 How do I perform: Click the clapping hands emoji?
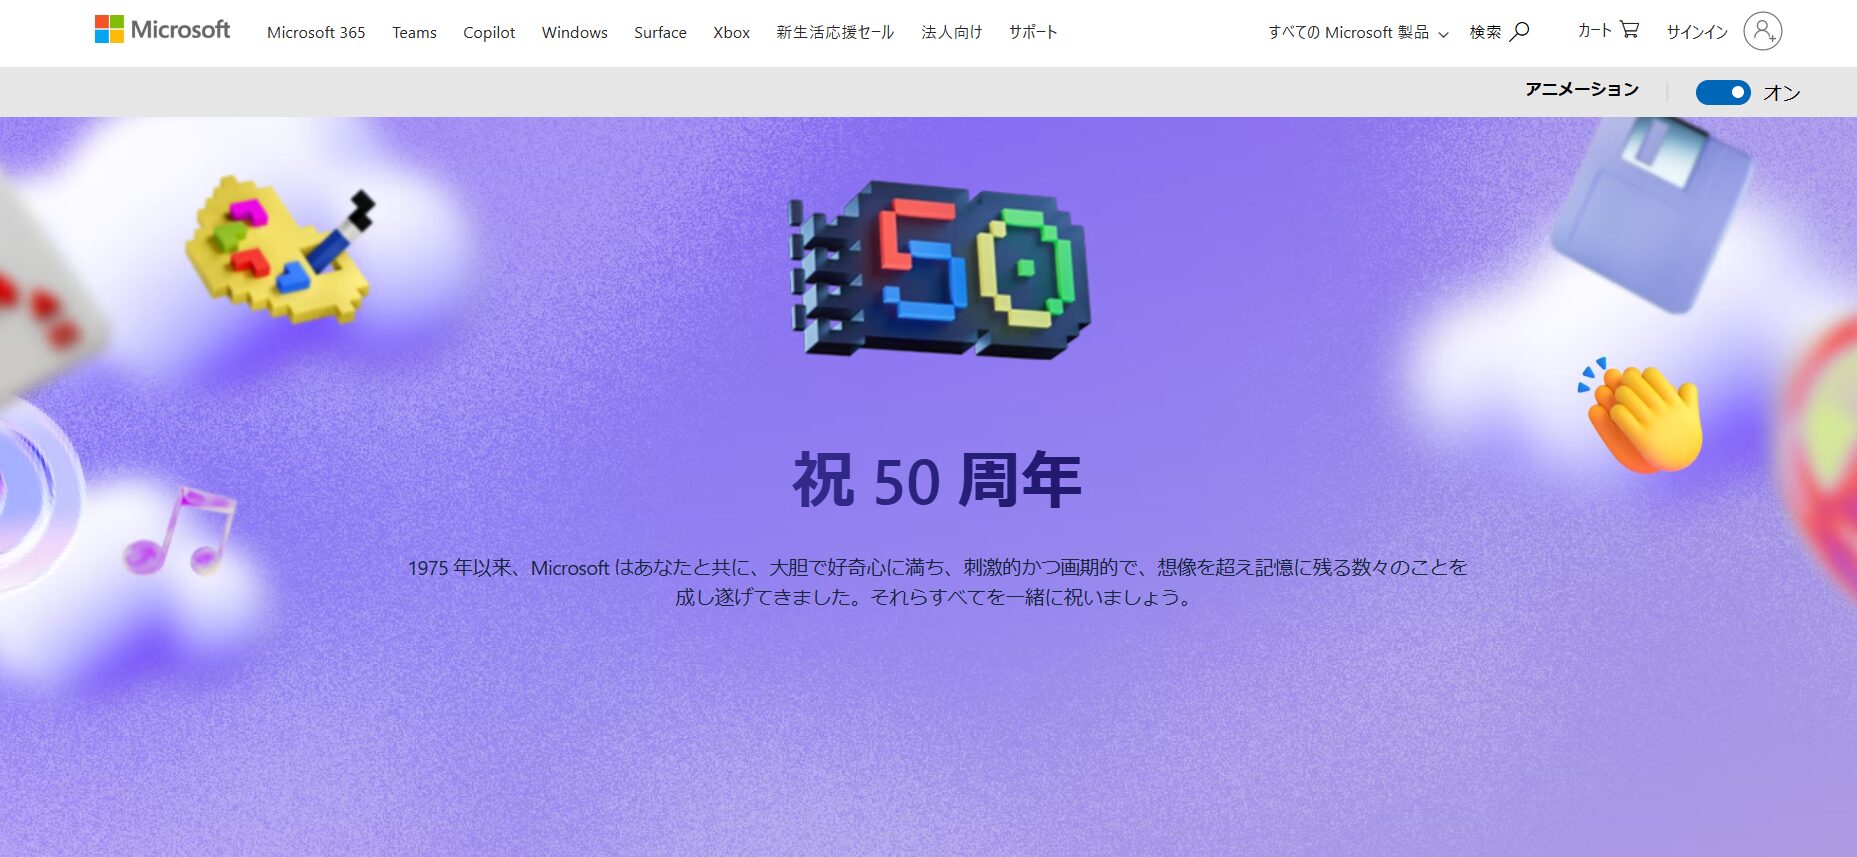coord(1640,416)
